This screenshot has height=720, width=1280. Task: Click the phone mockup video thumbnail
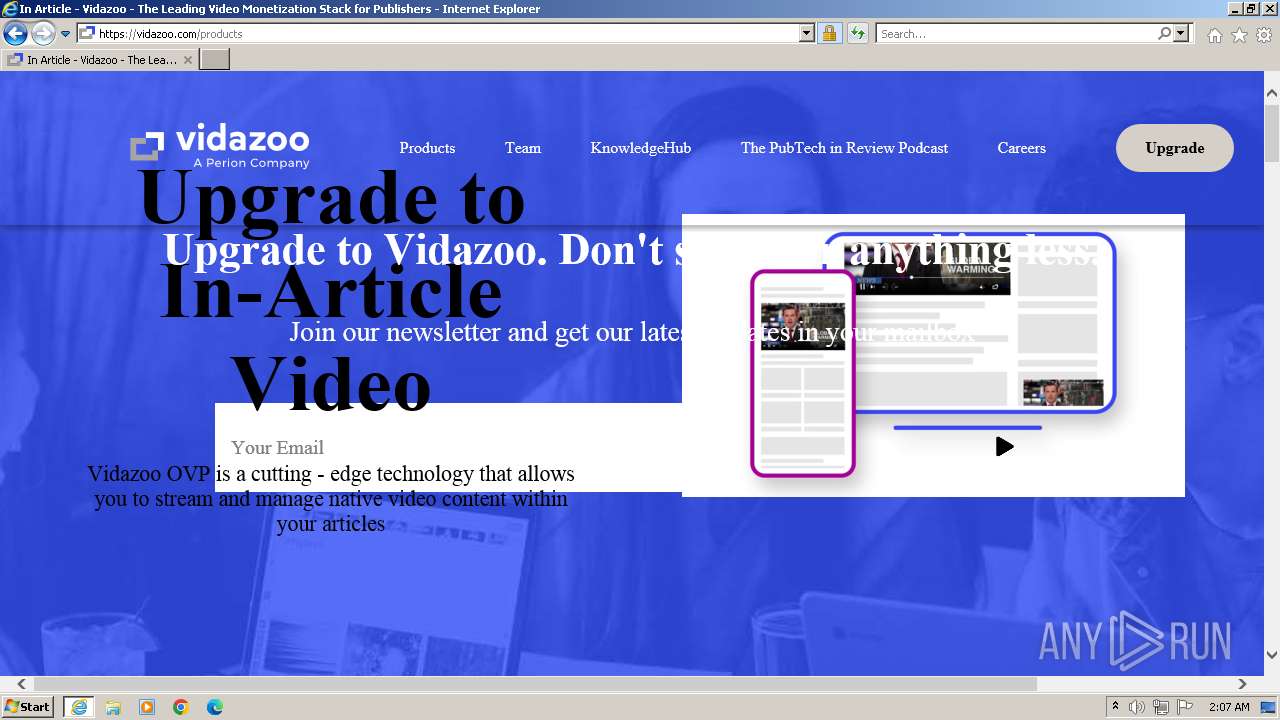[x=803, y=327]
